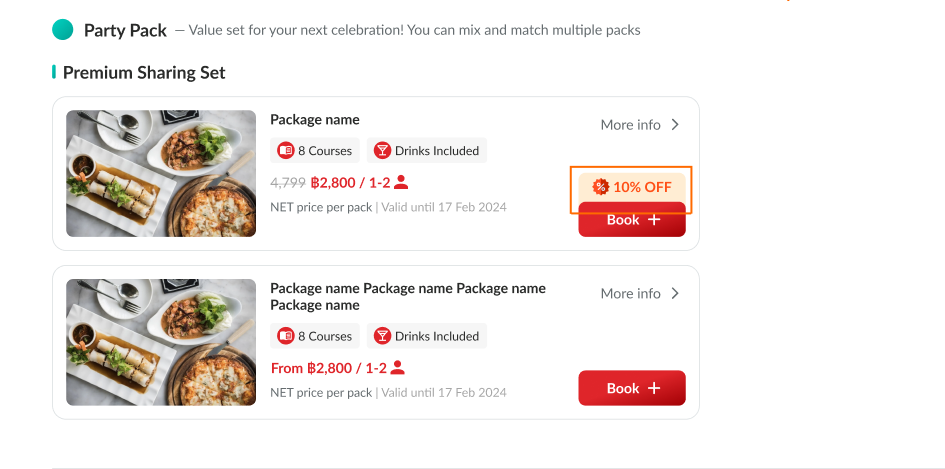The height and width of the screenshot is (469, 945).
Task: Click the Drinks Included cocktail icon in first package
Action: (x=382, y=151)
